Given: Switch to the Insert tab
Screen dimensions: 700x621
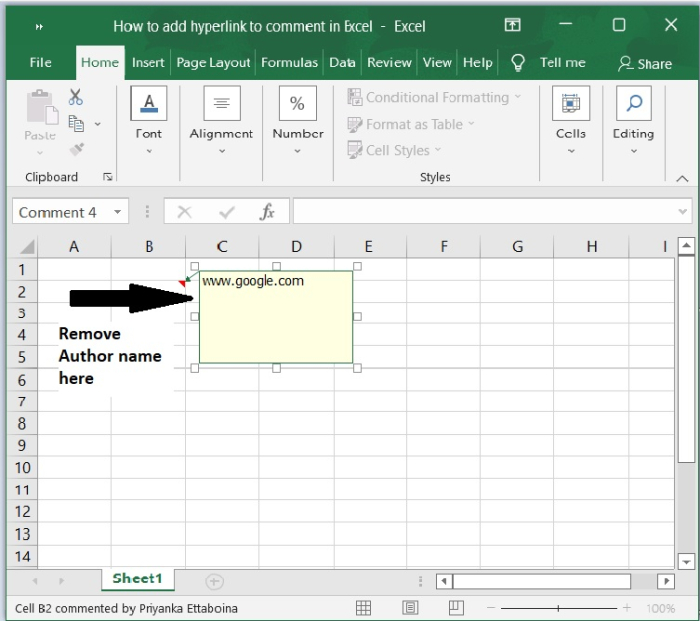Looking at the screenshot, I should tap(148, 63).
